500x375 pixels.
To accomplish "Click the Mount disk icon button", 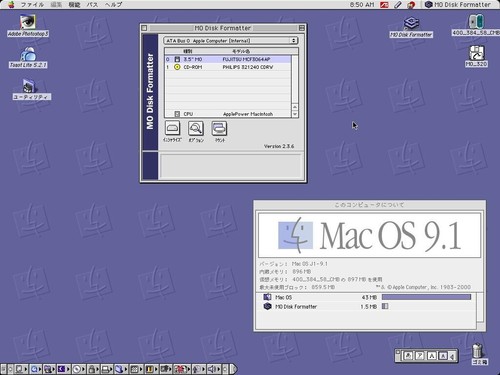I will point(219,129).
